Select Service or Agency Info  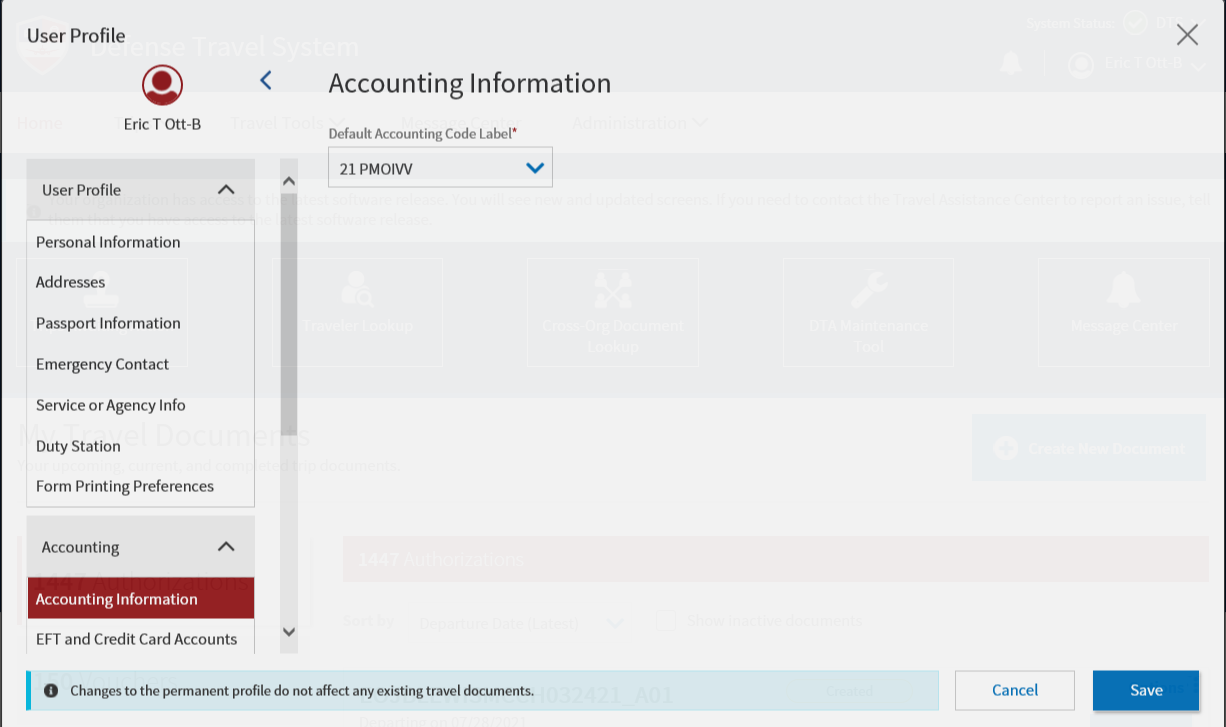[x=111, y=405]
